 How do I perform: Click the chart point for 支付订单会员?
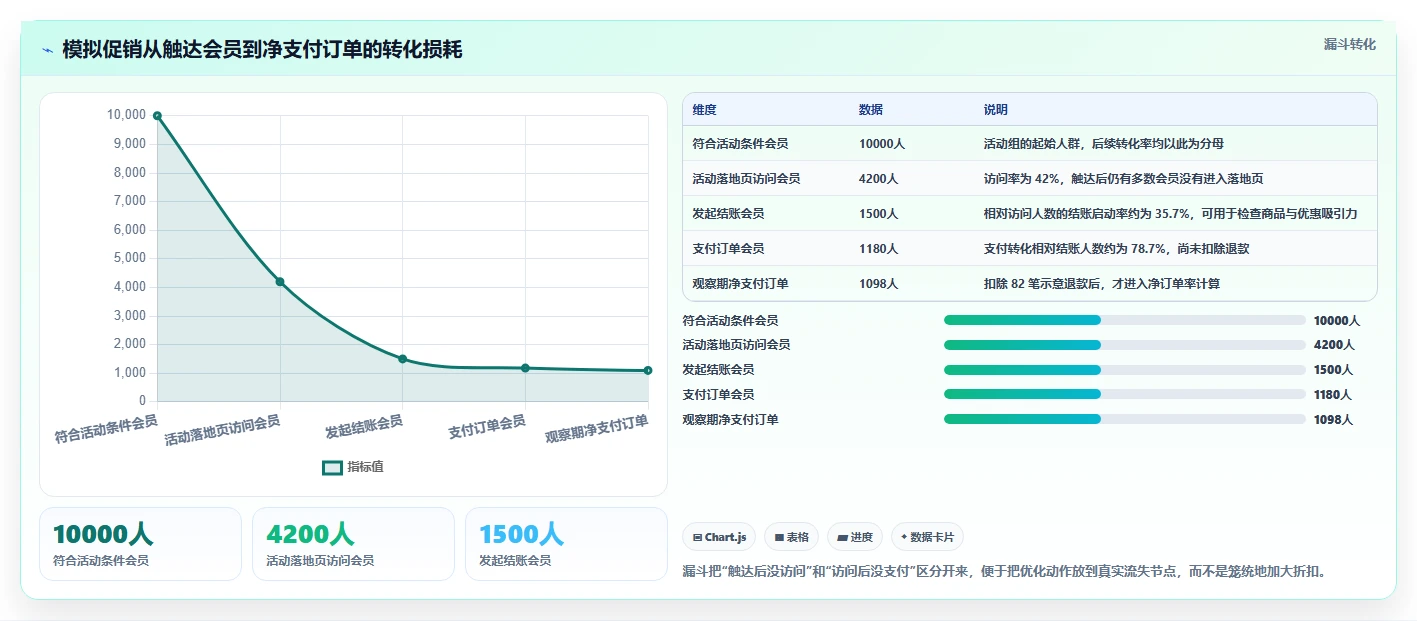pos(525,368)
